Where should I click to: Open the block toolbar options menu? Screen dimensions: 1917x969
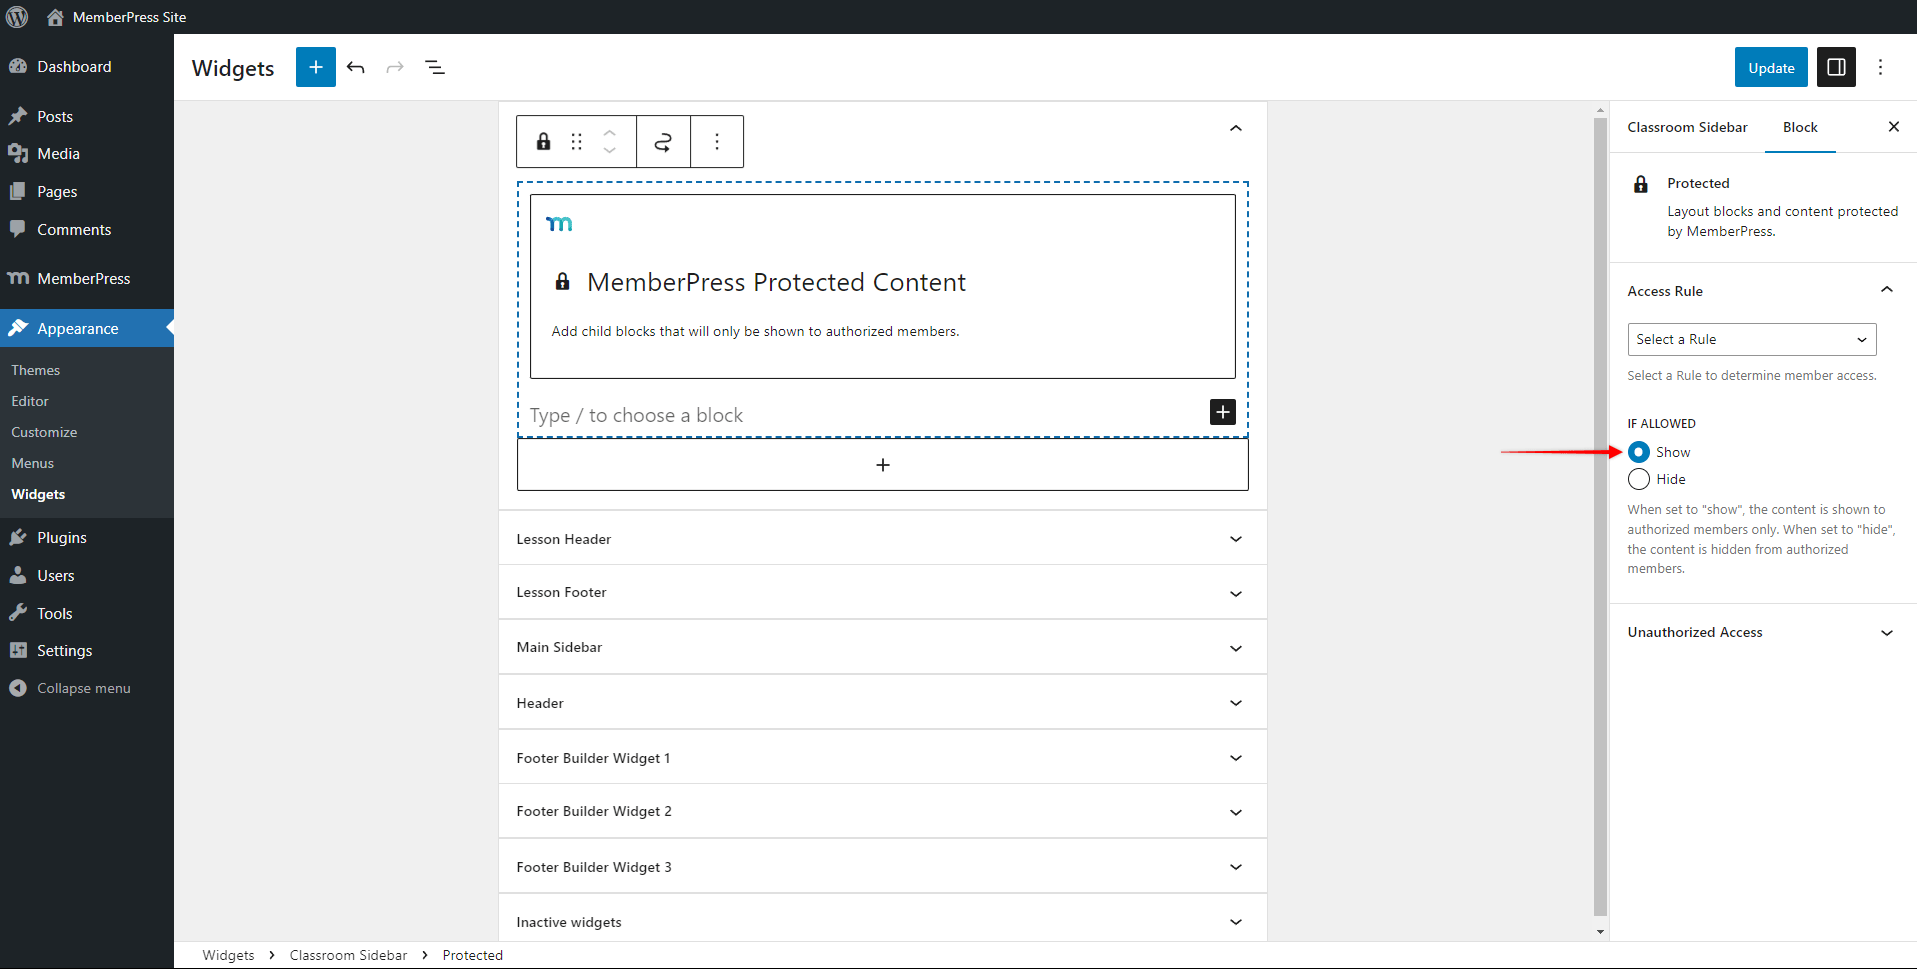[x=717, y=141]
